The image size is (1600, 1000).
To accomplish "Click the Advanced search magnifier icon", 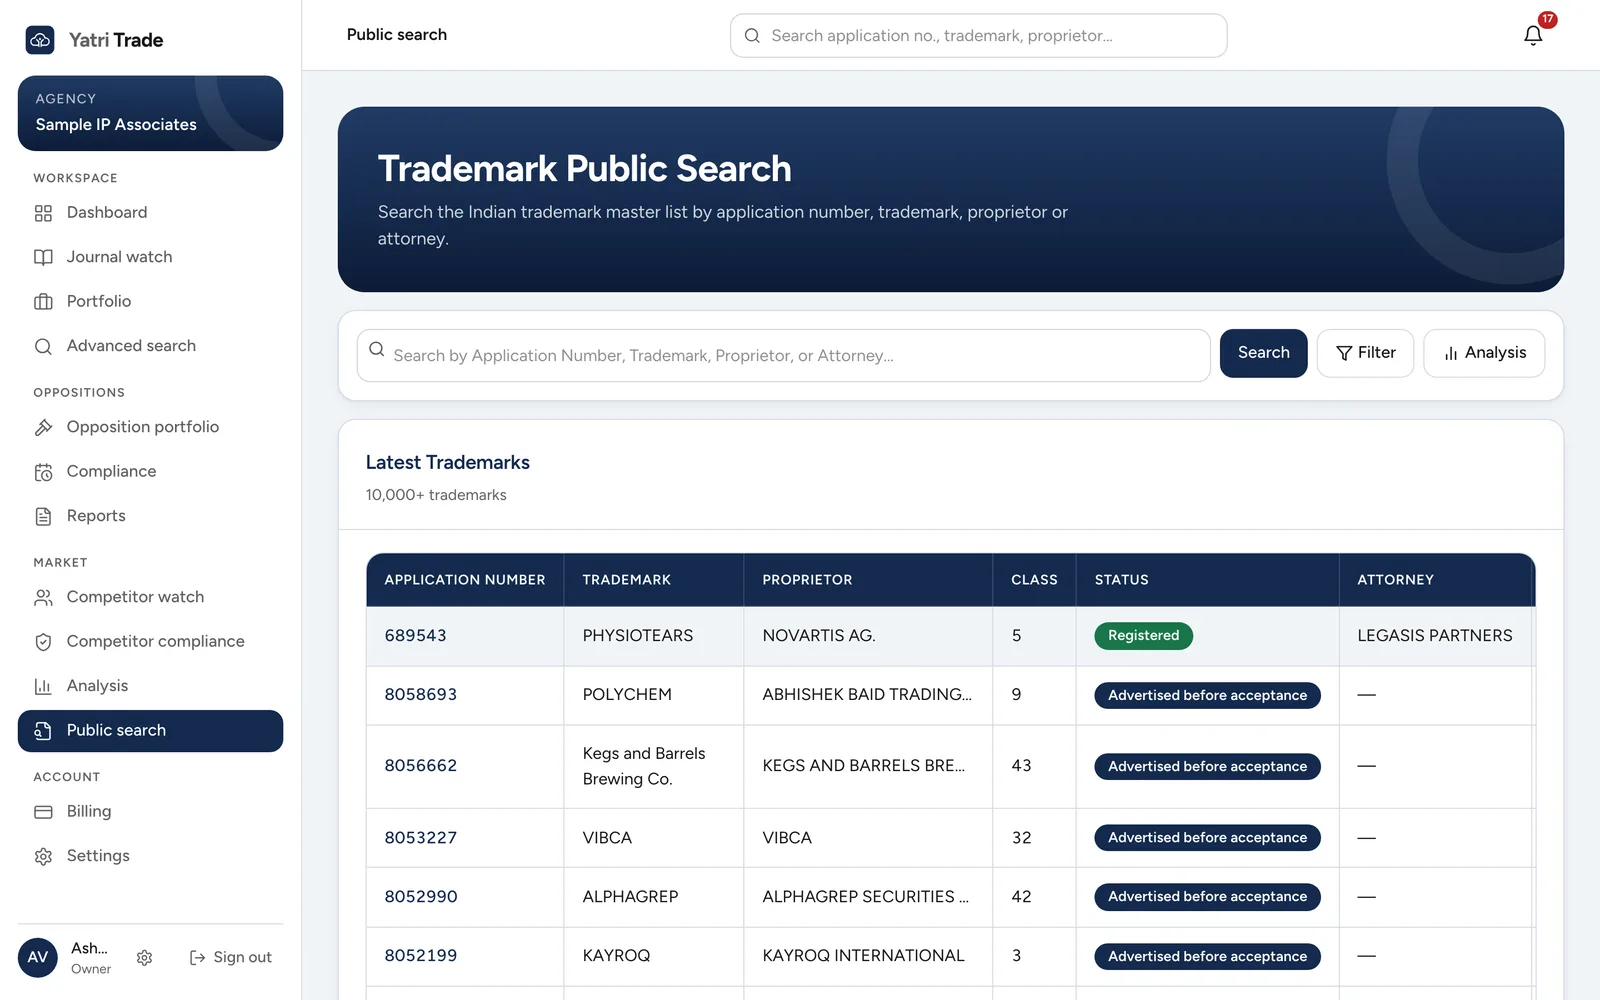I will coord(43,346).
